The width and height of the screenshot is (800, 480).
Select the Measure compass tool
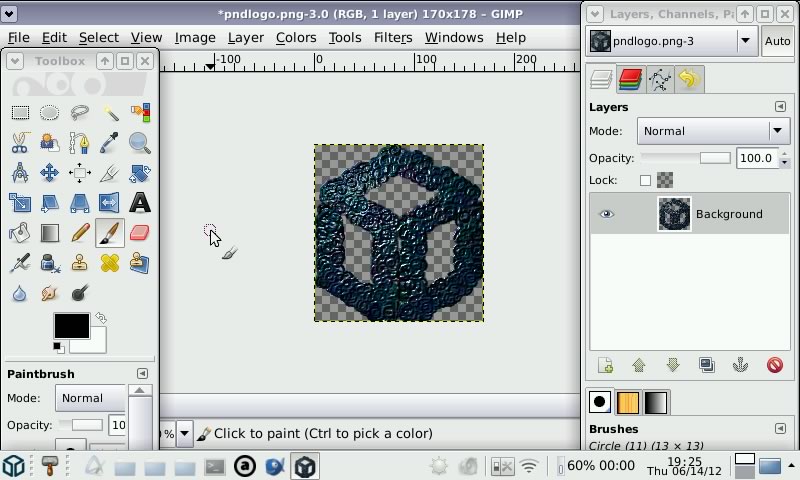coord(20,173)
